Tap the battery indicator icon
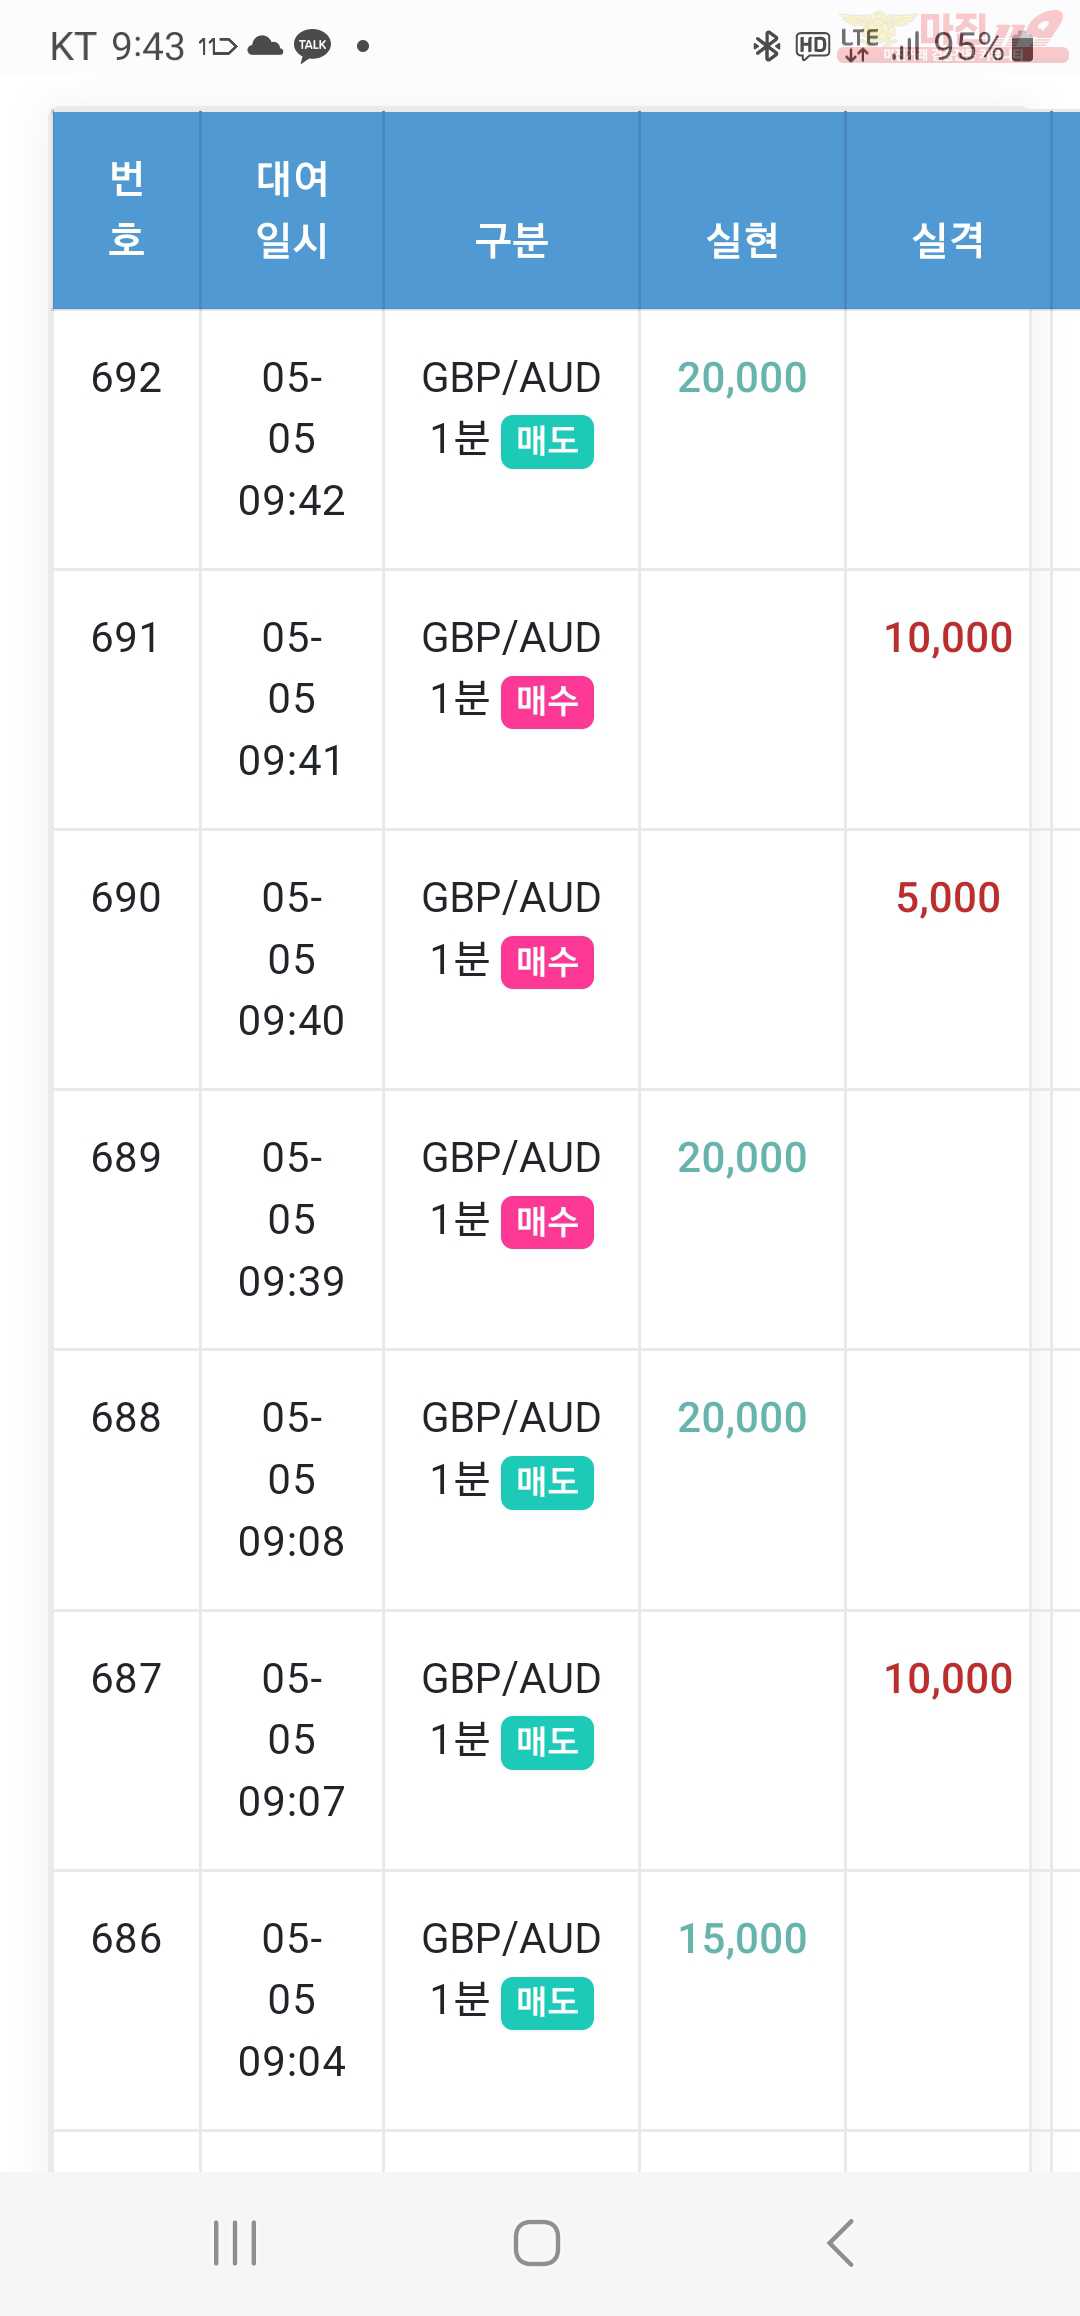The height and width of the screenshot is (2316, 1080). [x=1022, y=46]
